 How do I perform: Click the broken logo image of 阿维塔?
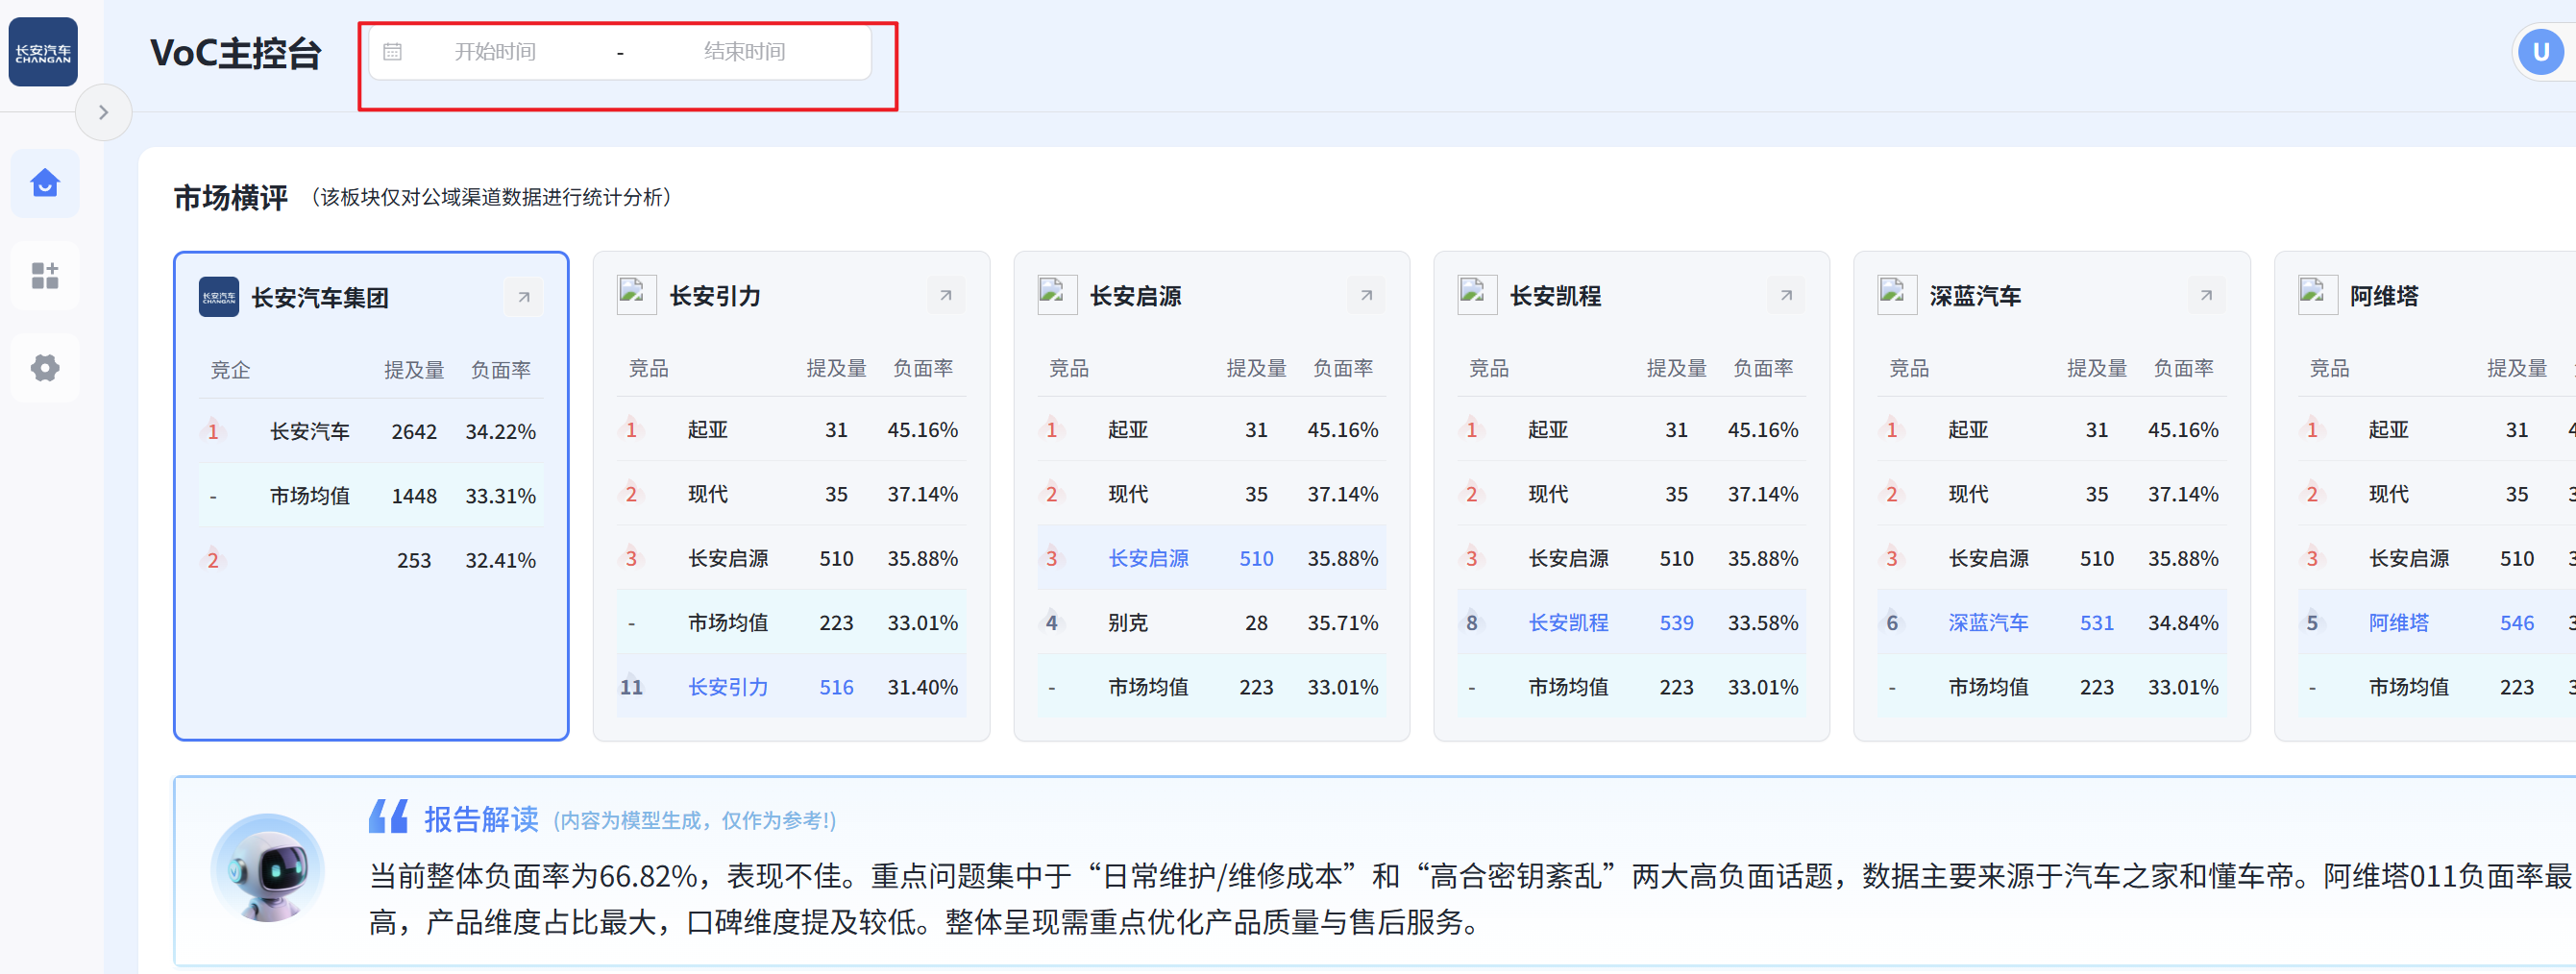[x=2318, y=295]
